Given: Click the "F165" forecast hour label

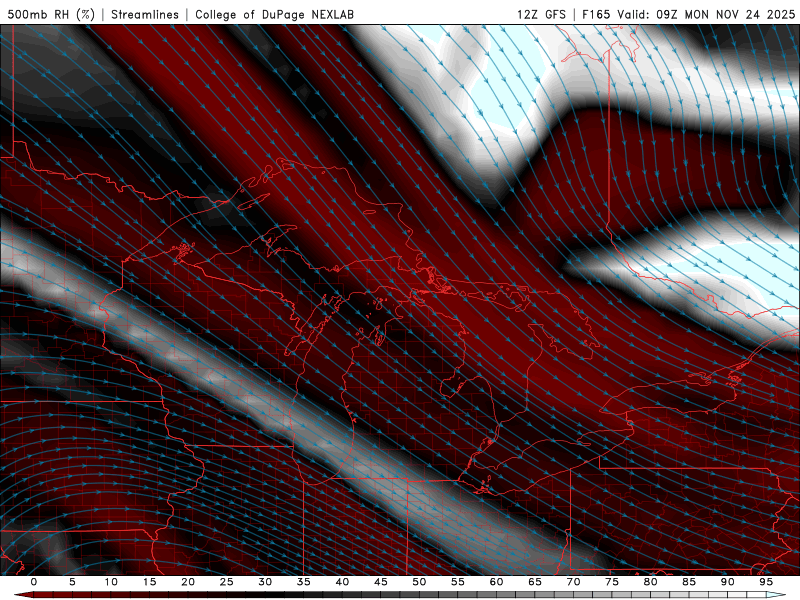Looking at the screenshot, I should [x=596, y=14].
